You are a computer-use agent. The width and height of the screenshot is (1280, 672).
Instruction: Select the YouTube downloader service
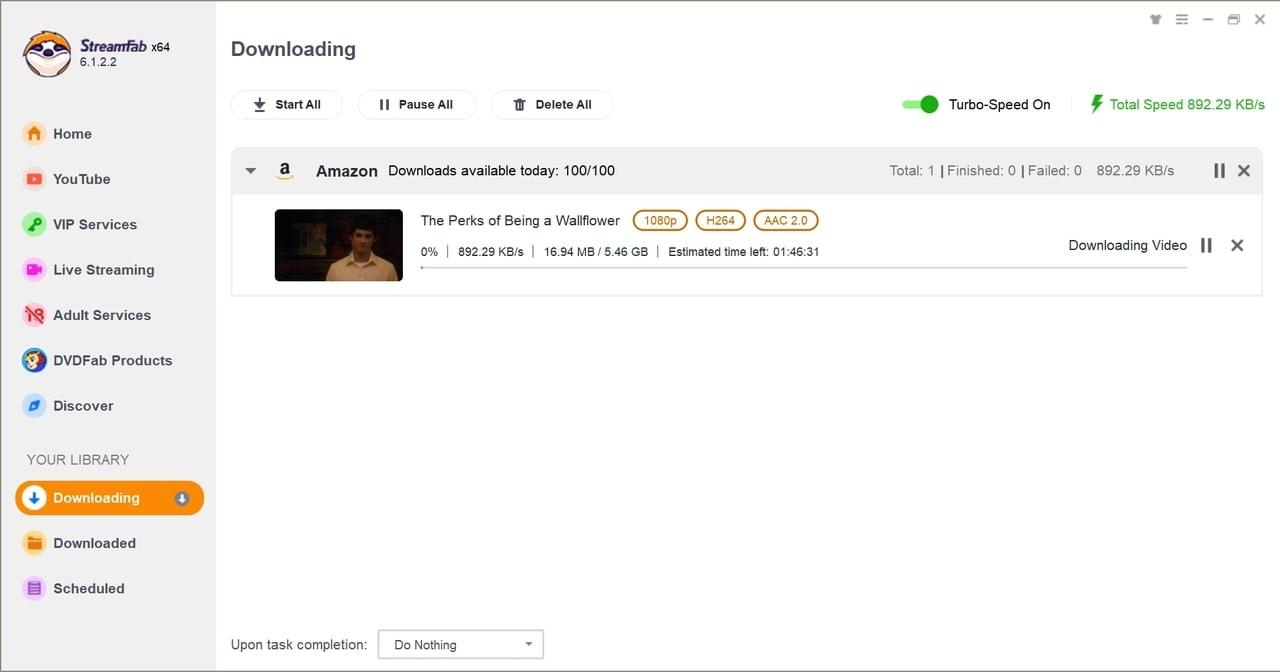[x=81, y=179]
